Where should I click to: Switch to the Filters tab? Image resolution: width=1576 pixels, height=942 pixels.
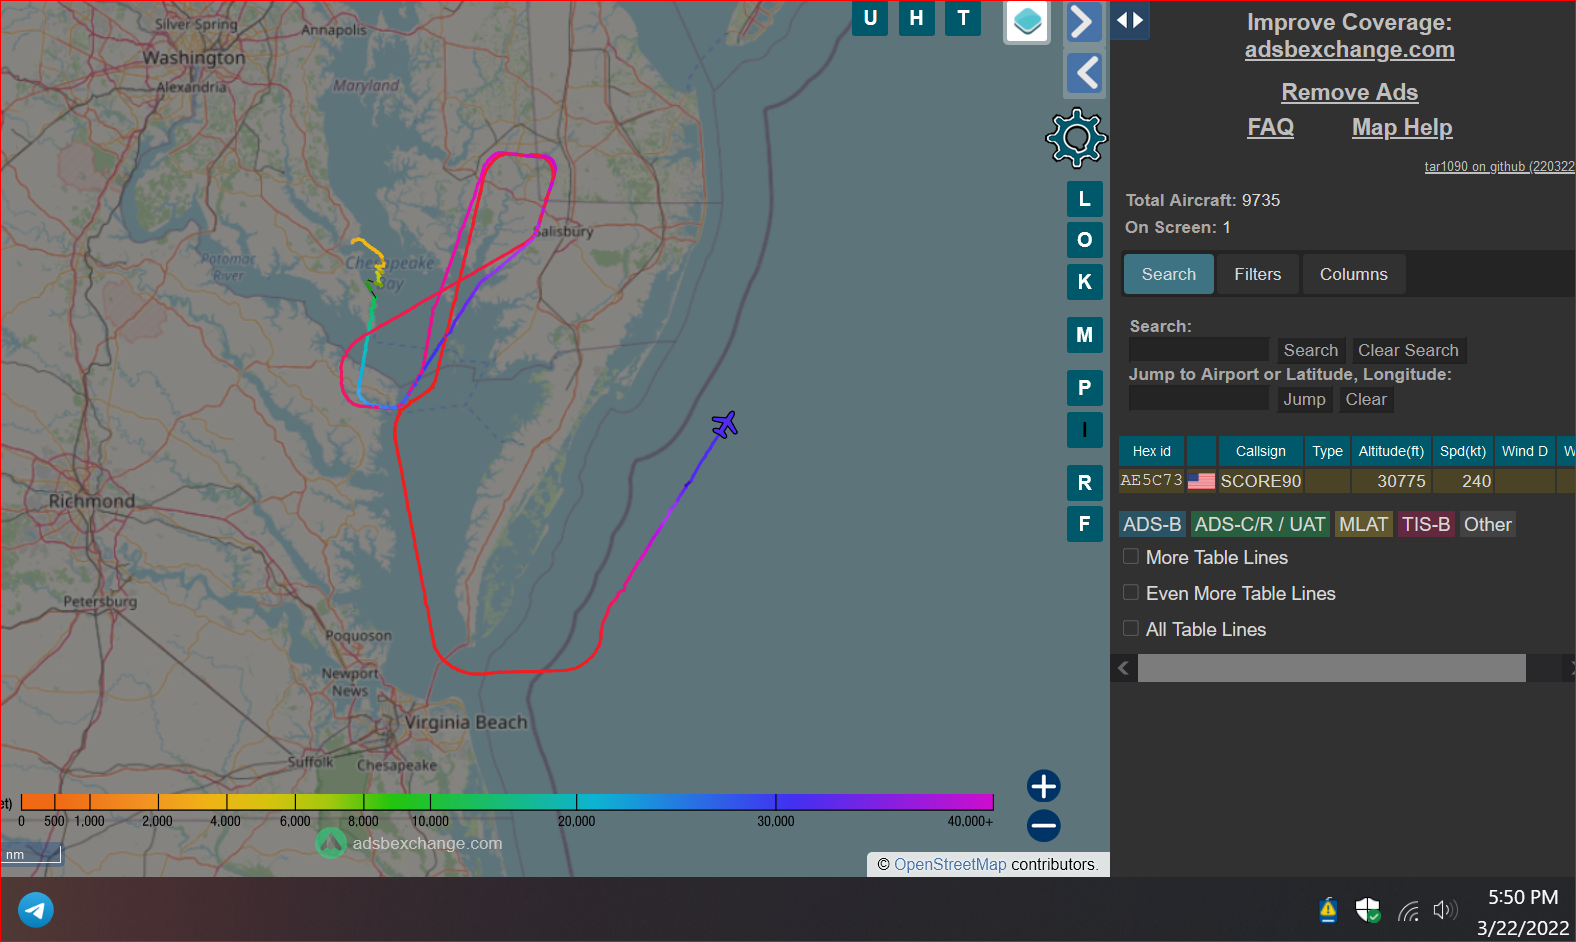pyautogui.click(x=1258, y=274)
